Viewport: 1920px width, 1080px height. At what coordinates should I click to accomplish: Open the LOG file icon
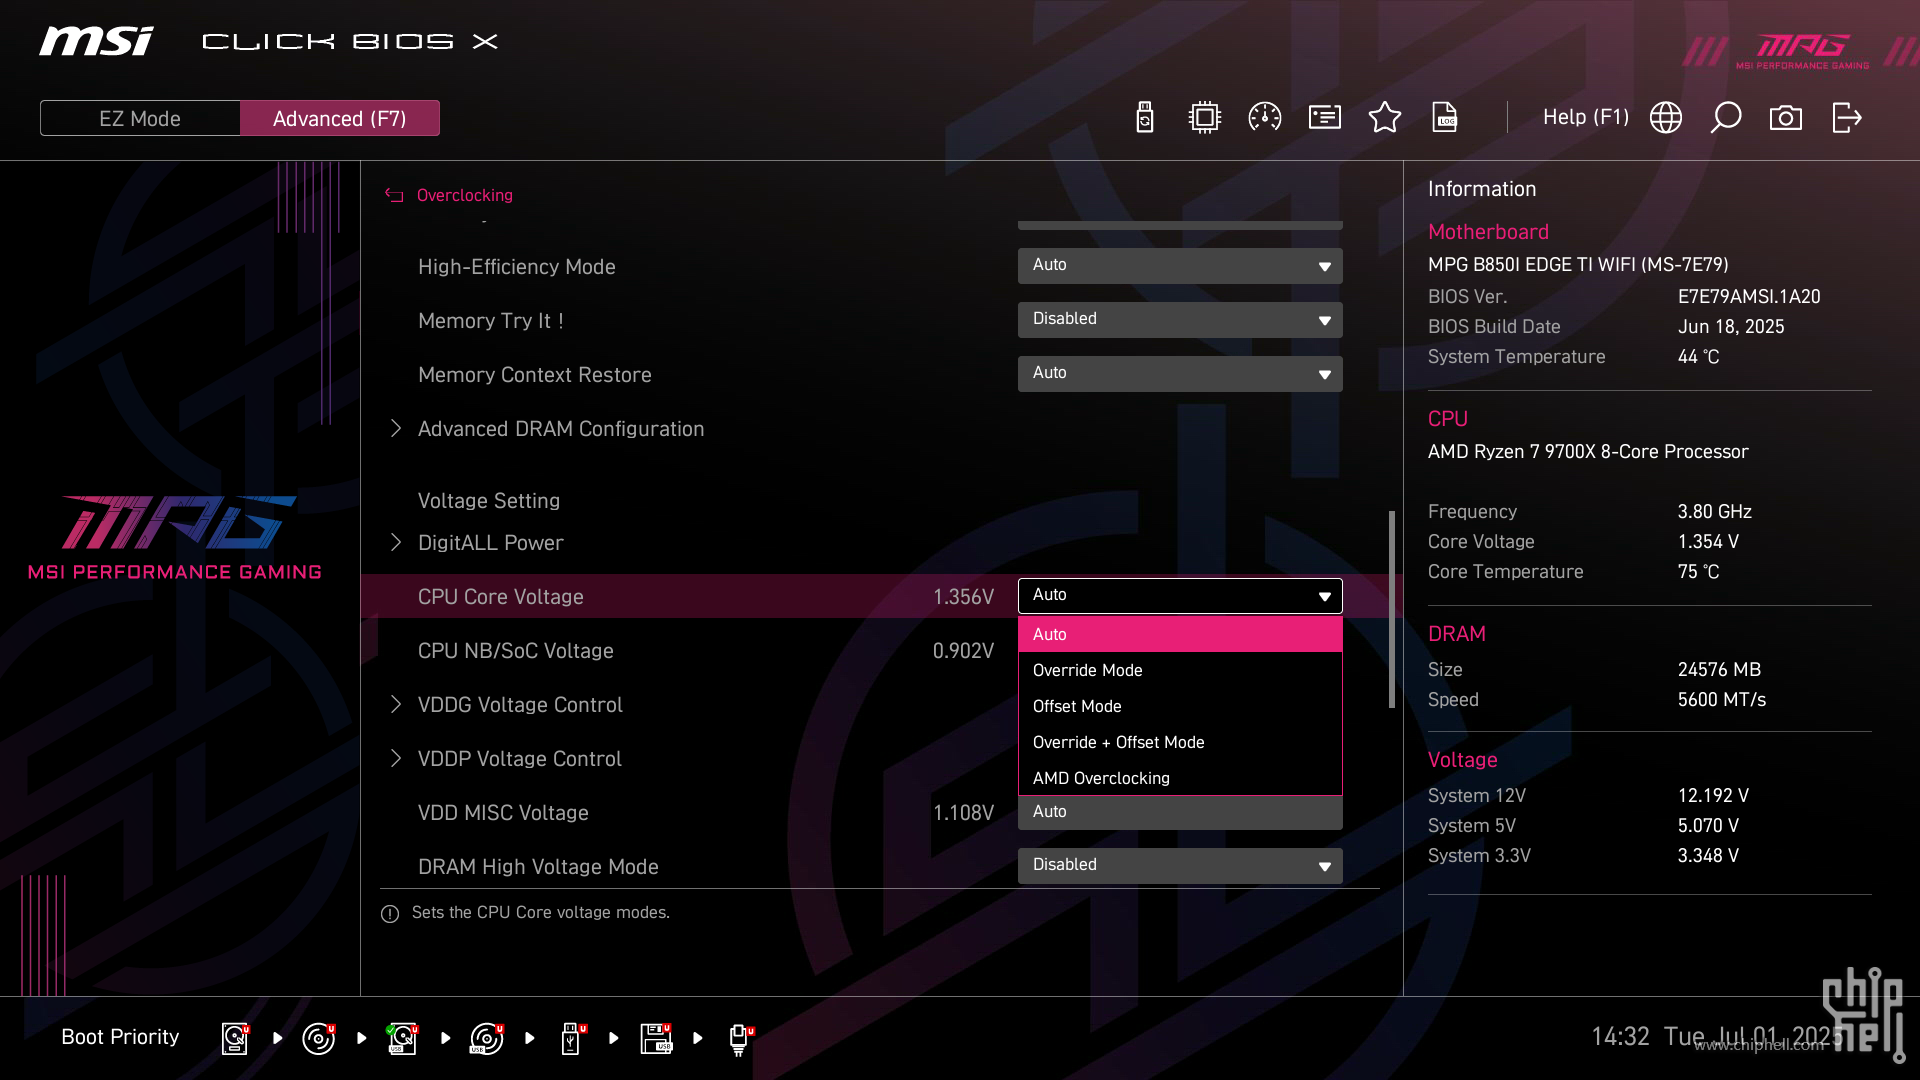click(1445, 118)
